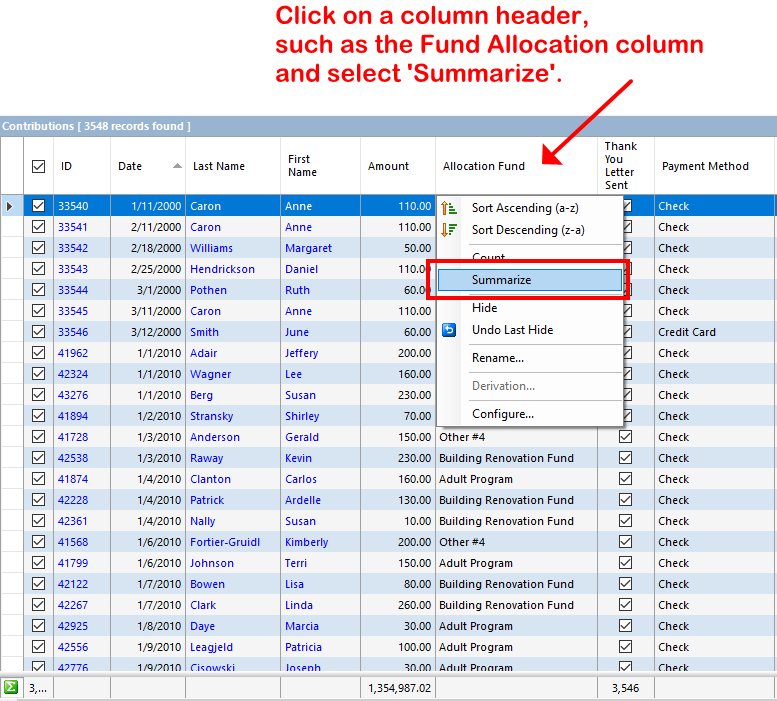The height and width of the screenshot is (701, 777).
Task: Click Date column sort arrow indicator
Action: coord(177,166)
